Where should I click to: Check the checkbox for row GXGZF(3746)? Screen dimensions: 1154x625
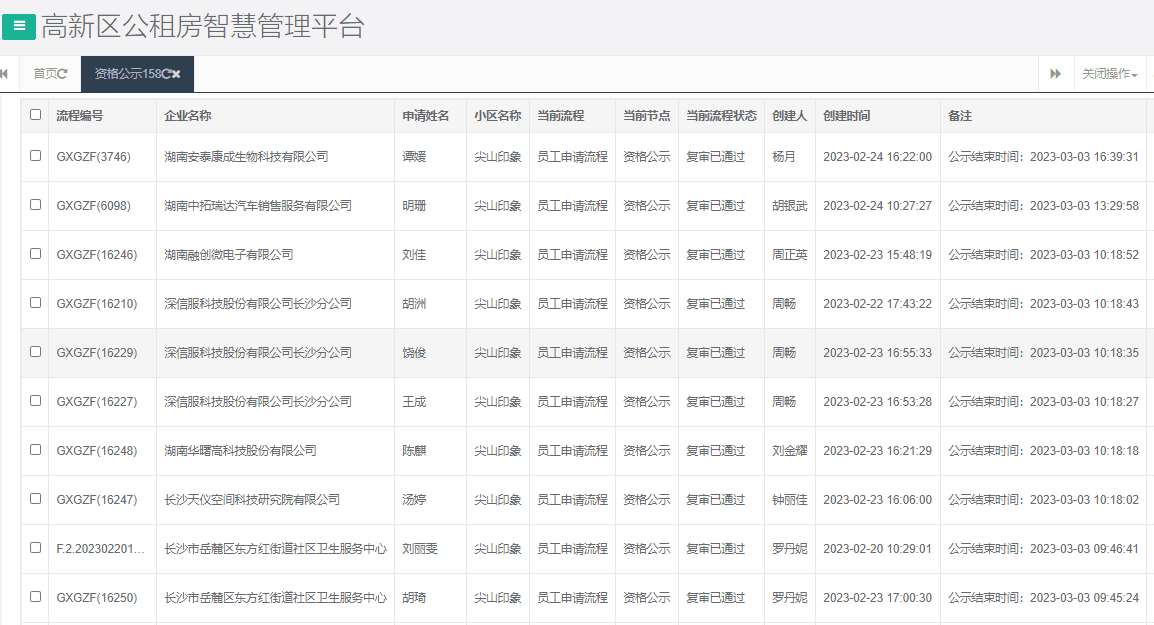[x=35, y=156]
